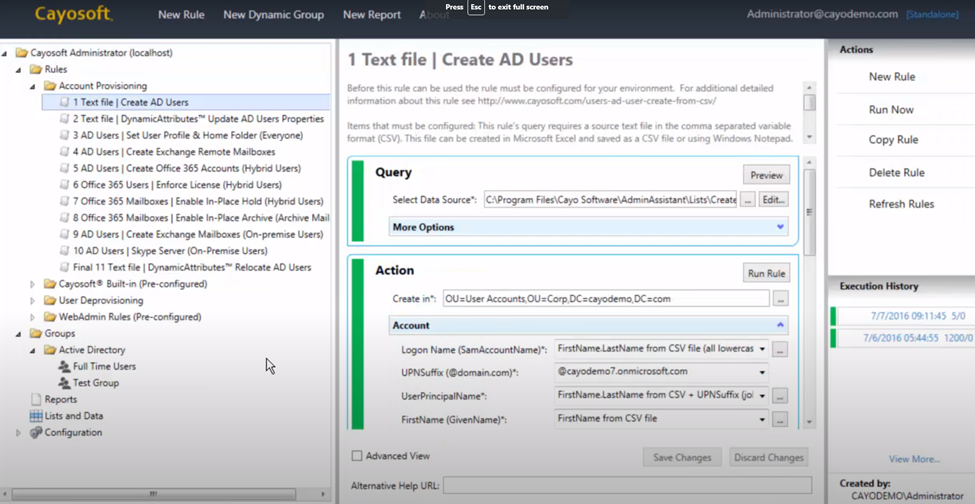Click the Cayosoft logo
Image resolution: width=975 pixels, height=504 pixels.
73,13
